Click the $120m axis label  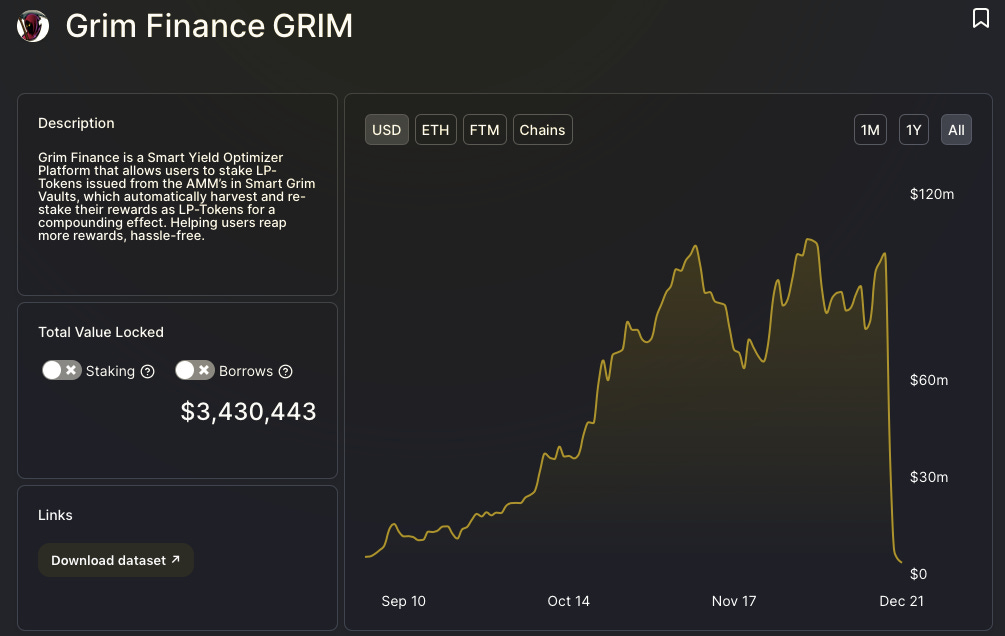coord(932,194)
